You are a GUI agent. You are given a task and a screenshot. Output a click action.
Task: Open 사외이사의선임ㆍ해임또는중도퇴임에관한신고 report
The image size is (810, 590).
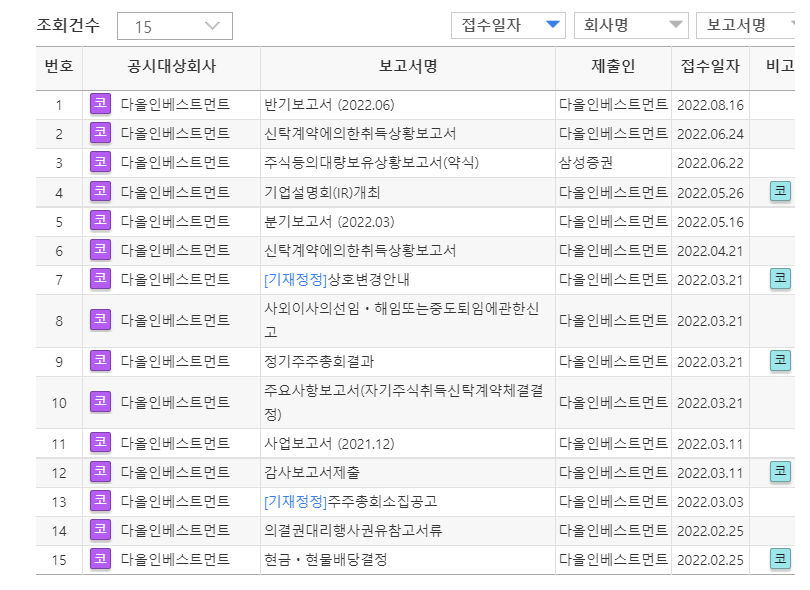pyautogui.click(x=402, y=320)
